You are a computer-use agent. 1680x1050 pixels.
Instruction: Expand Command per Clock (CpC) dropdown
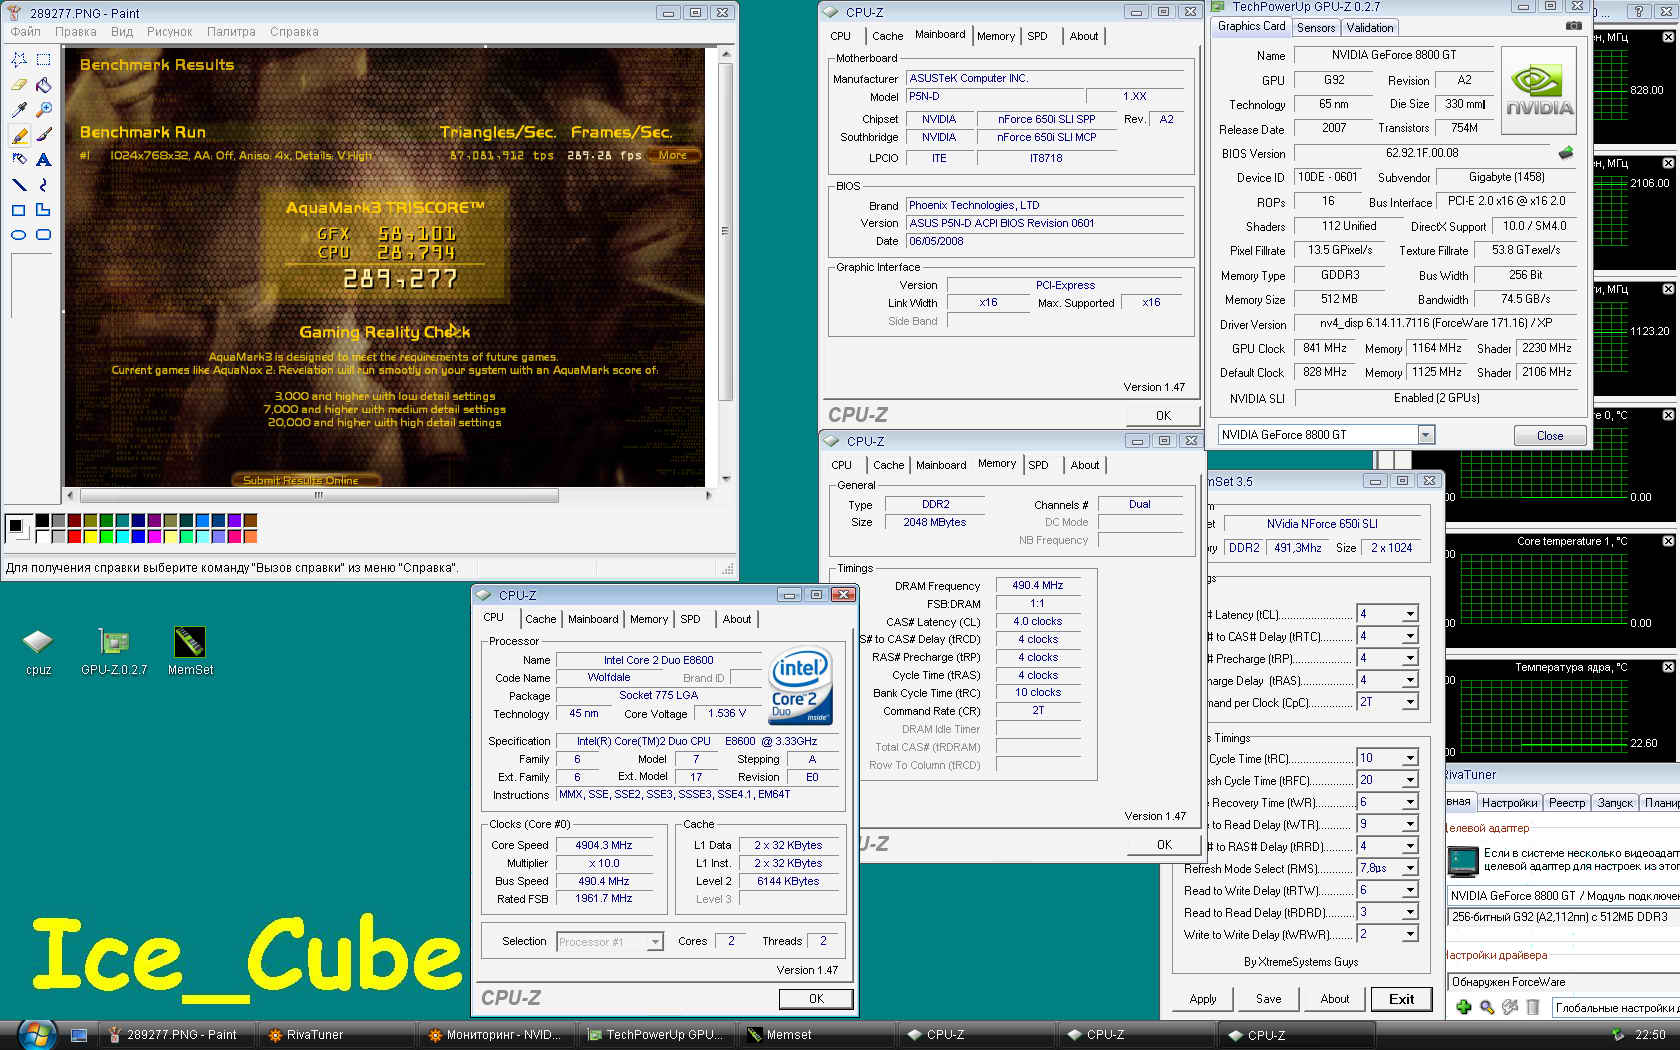[x=1410, y=702]
